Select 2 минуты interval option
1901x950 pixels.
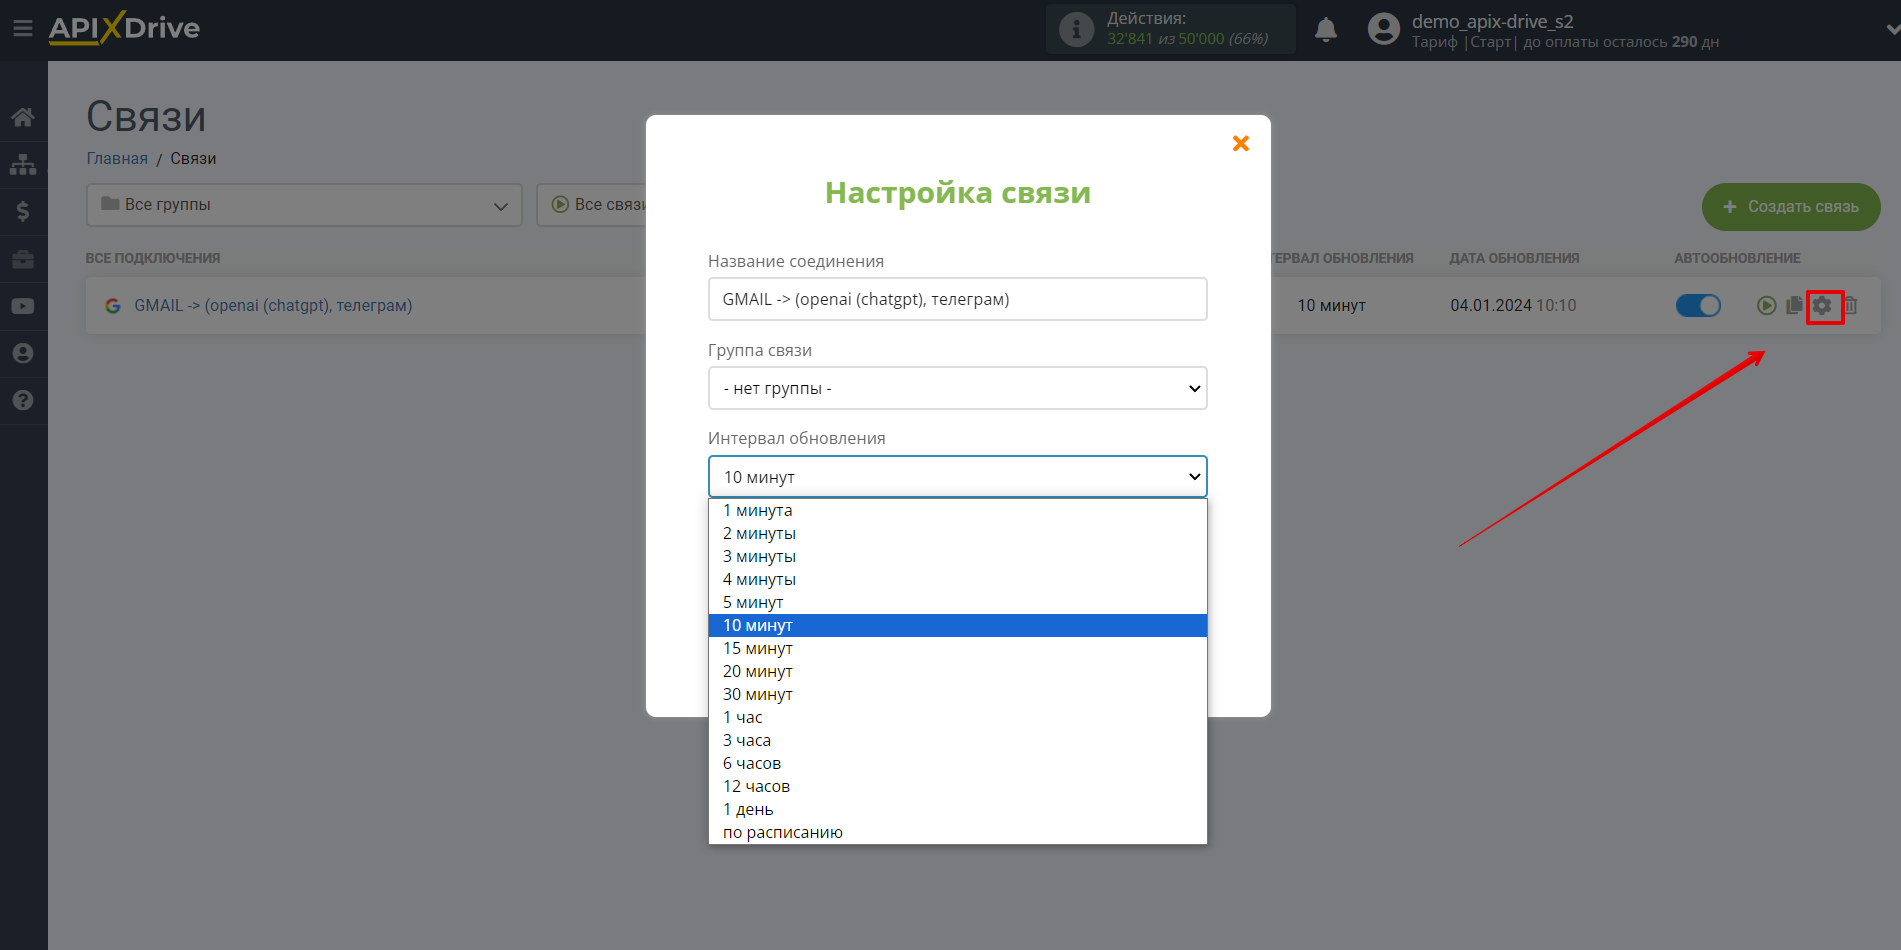click(957, 533)
